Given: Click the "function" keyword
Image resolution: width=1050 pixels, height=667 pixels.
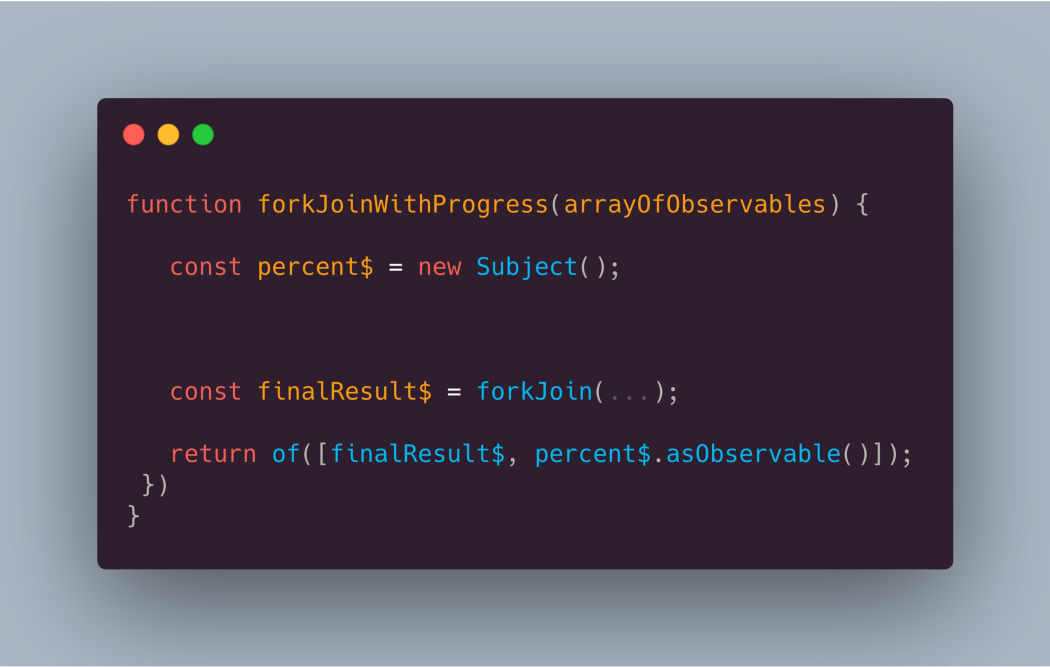Looking at the screenshot, I should [184, 205].
